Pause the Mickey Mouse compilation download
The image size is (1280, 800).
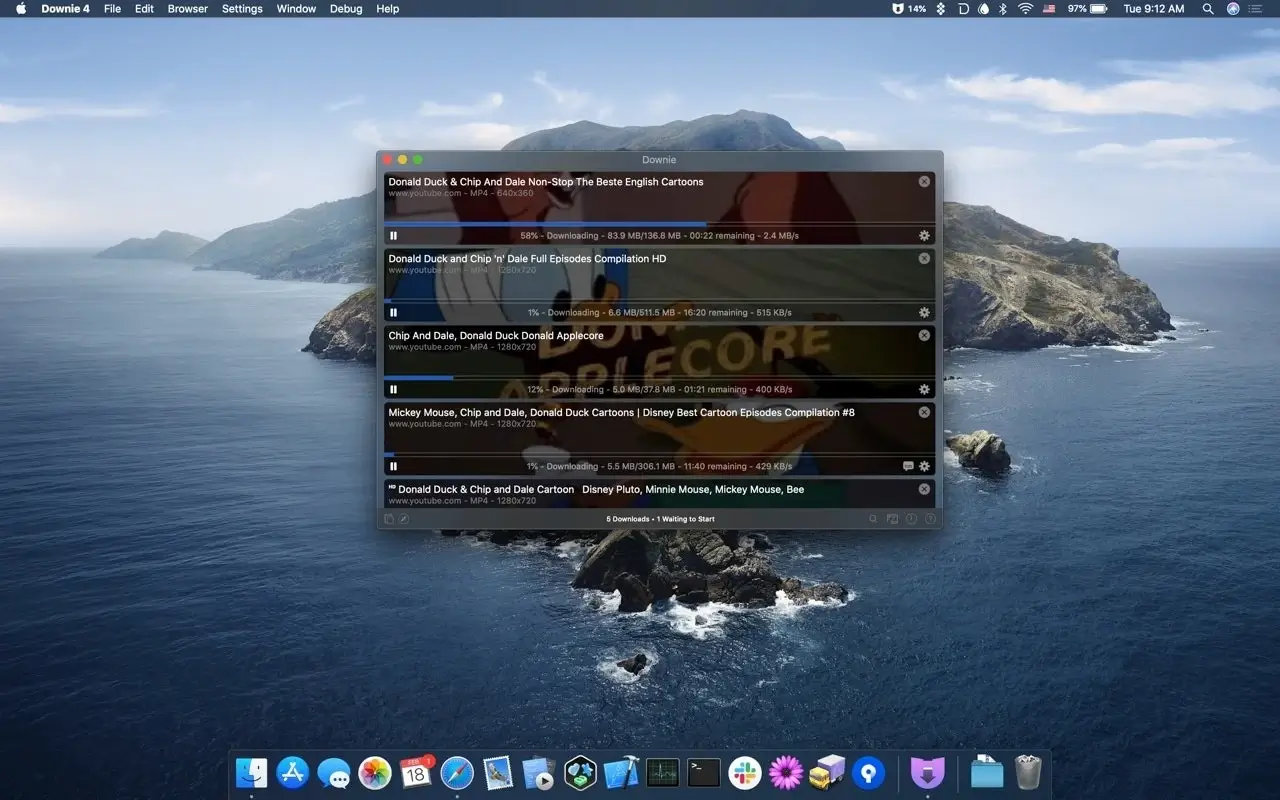393,466
